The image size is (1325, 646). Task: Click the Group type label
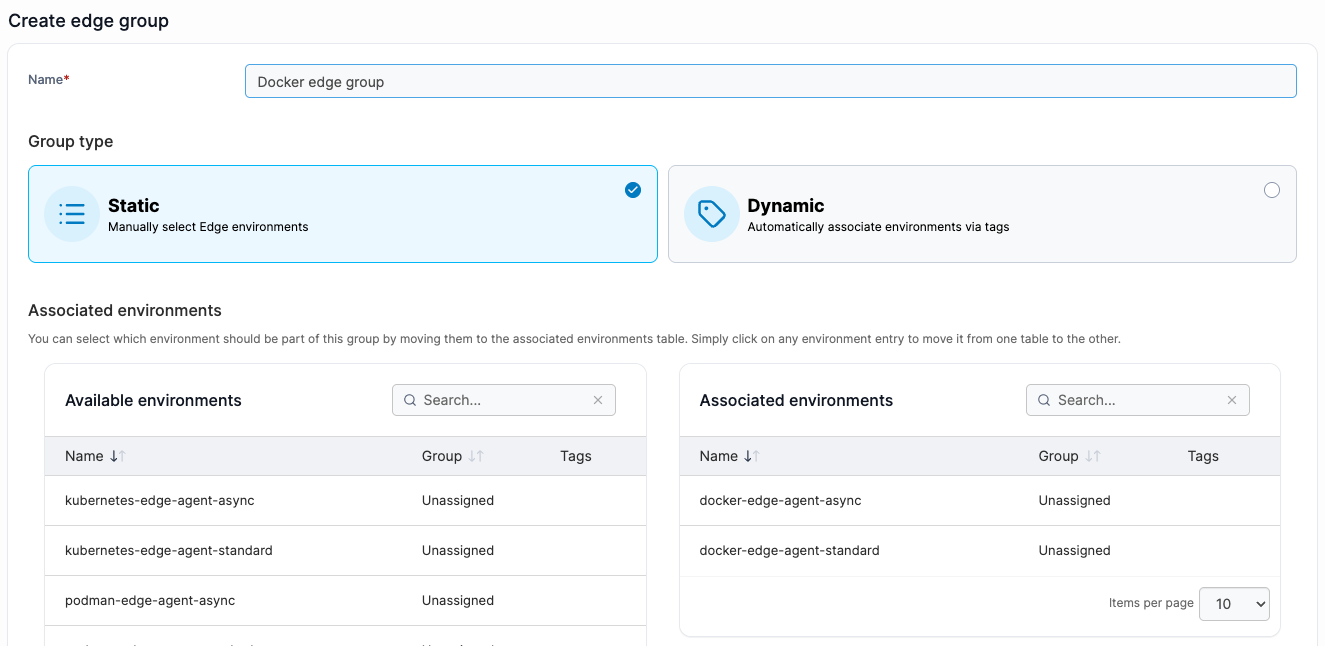pyautogui.click(x=71, y=141)
